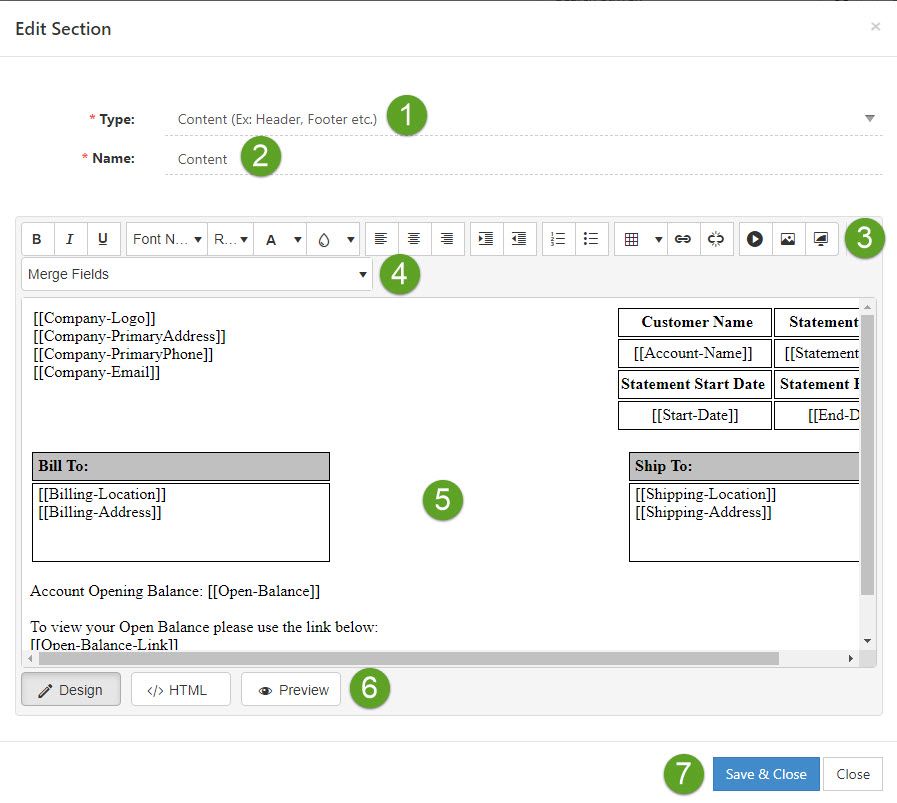Toggle bold formatting

click(x=37, y=239)
